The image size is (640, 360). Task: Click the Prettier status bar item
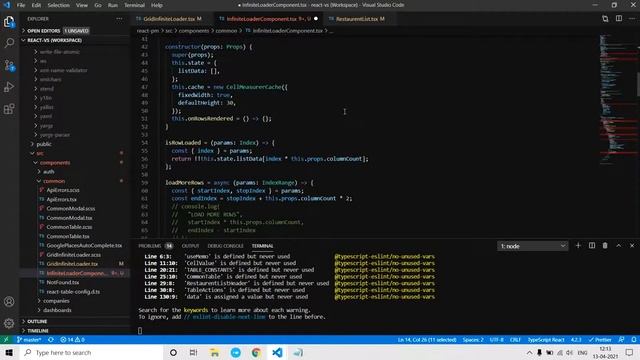(x=600, y=340)
